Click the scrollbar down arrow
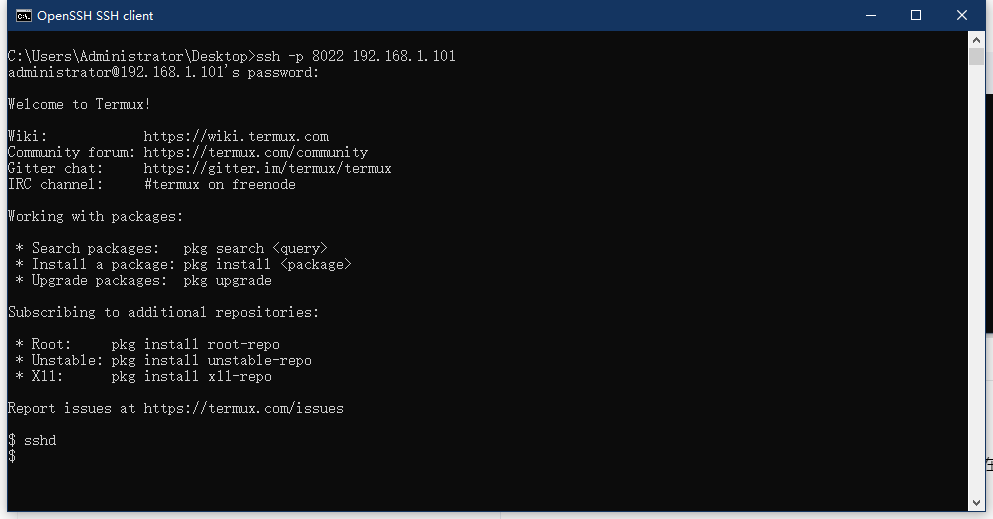This screenshot has height=519, width=993. [x=977, y=502]
